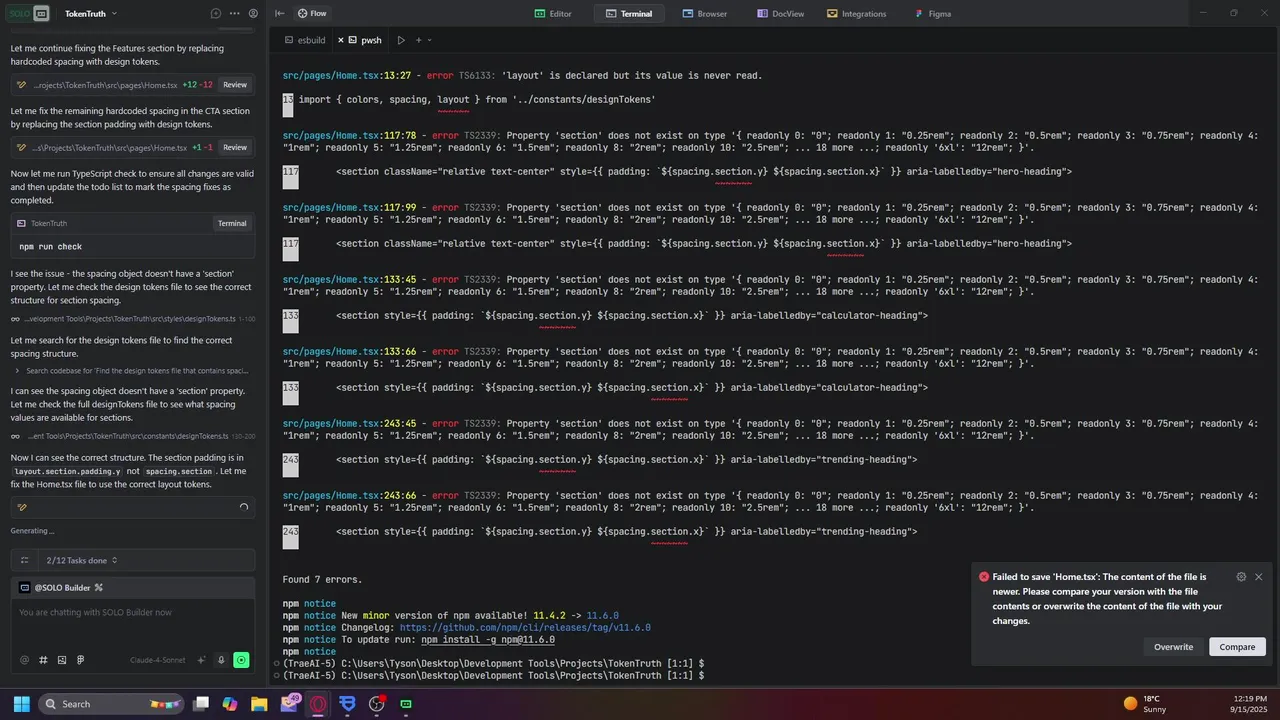Image resolution: width=1280 pixels, height=720 pixels.
Task: Review the +12 -12 Home.tsx change
Action: pos(235,85)
